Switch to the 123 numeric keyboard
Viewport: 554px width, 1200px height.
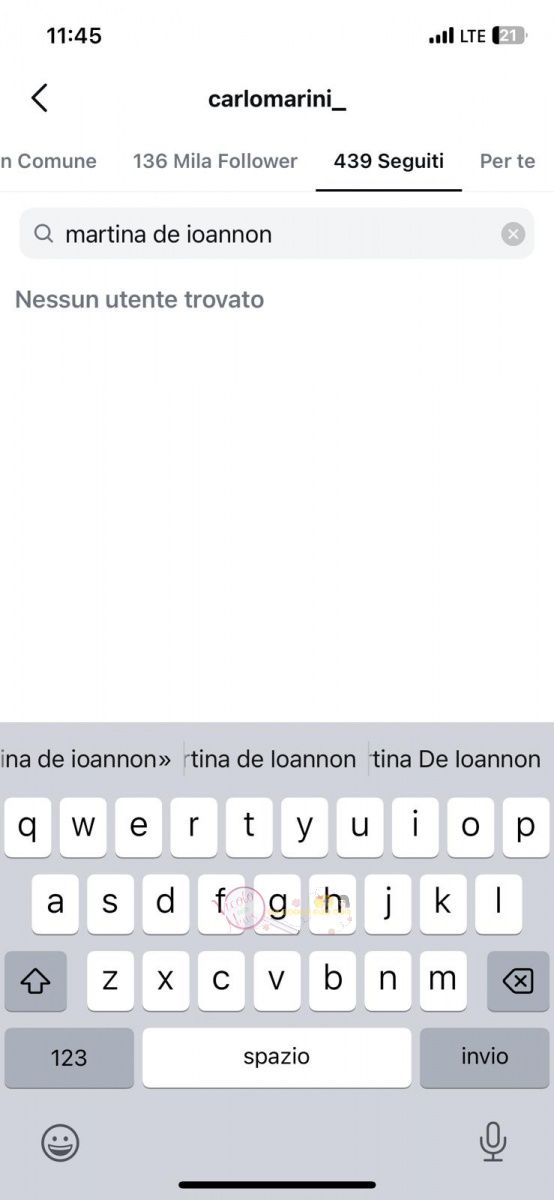point(69,1058)
